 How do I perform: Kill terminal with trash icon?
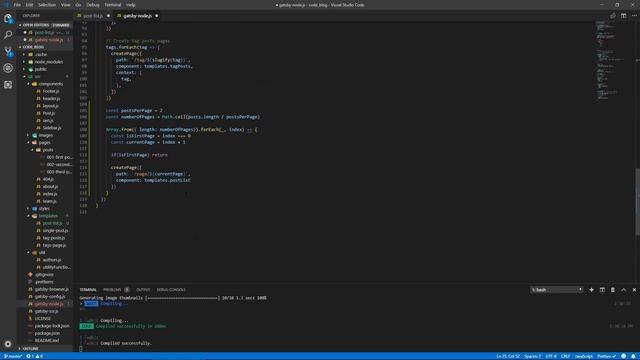pos(613,290)
